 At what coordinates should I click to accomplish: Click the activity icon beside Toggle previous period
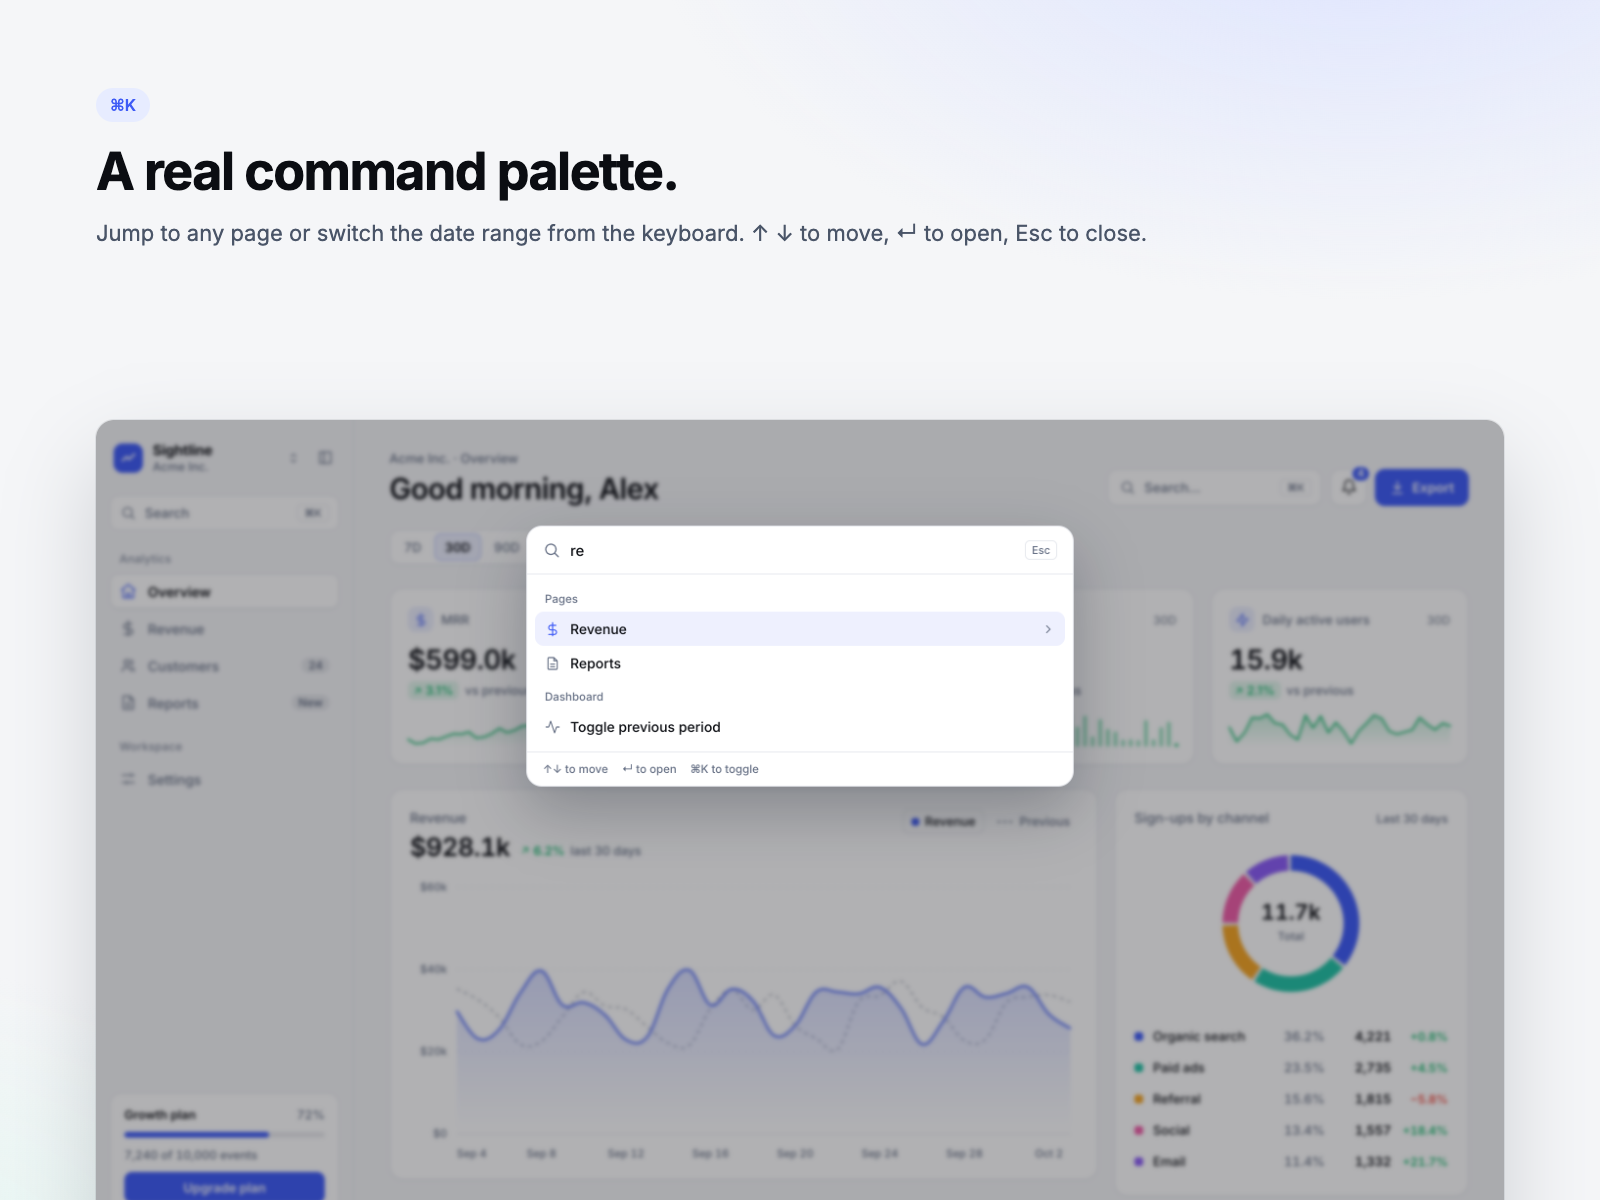point(553,727)
